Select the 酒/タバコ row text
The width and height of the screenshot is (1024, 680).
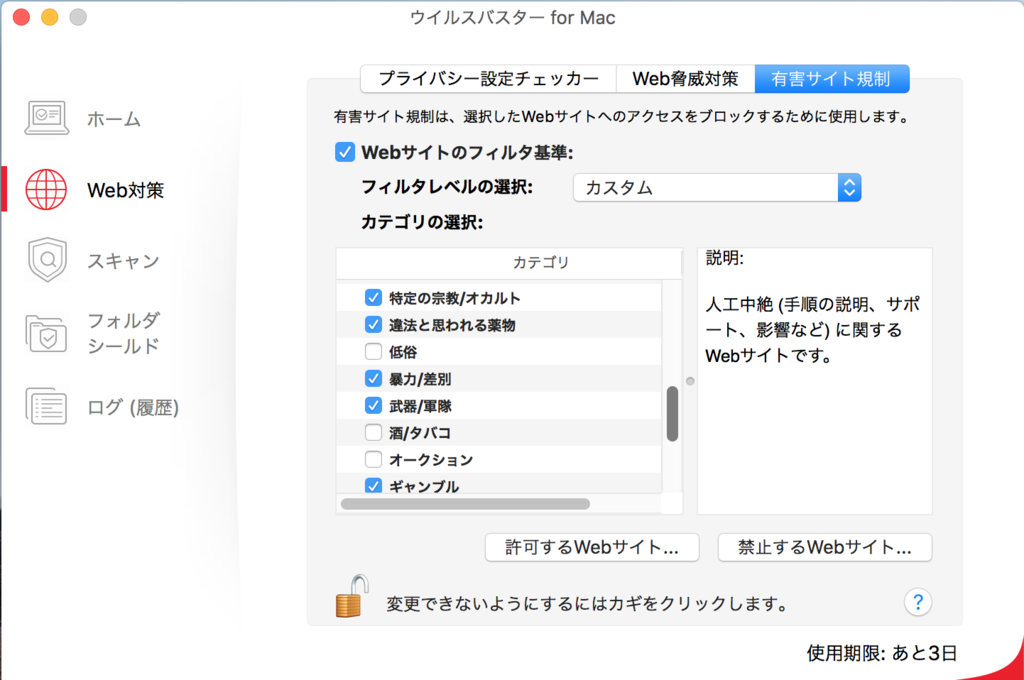420,433
